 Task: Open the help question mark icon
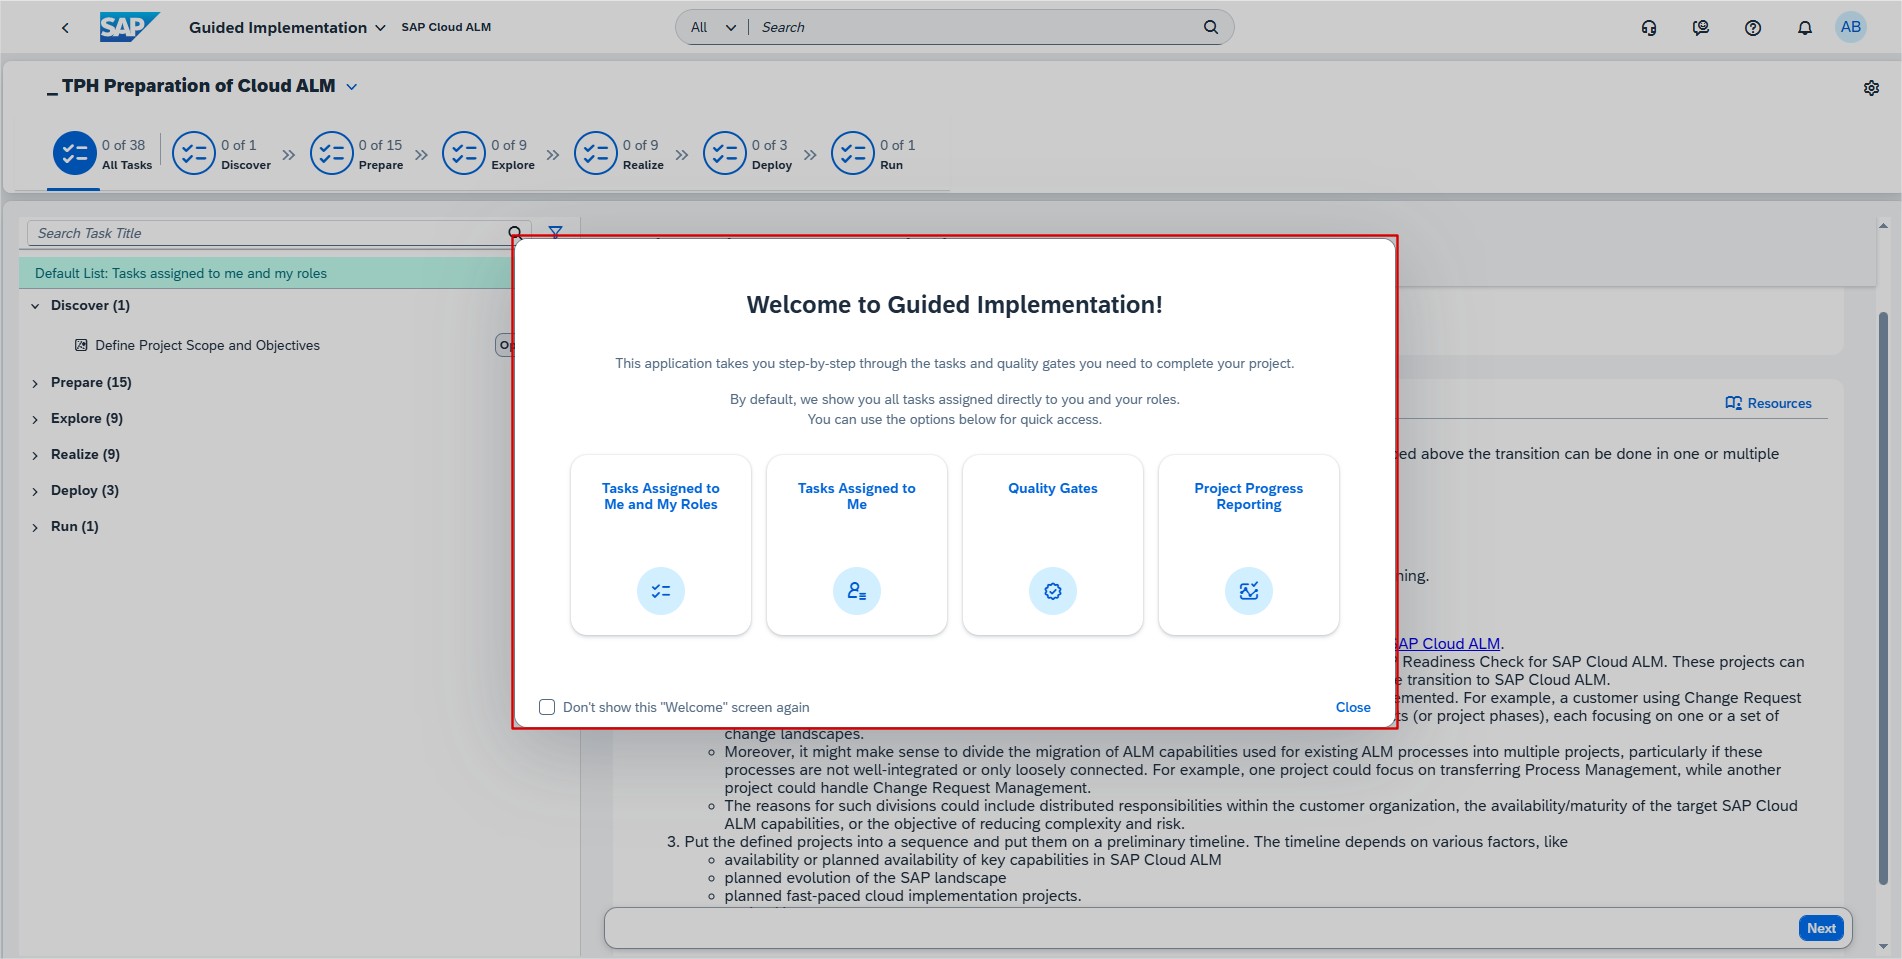pos(1752,28)
